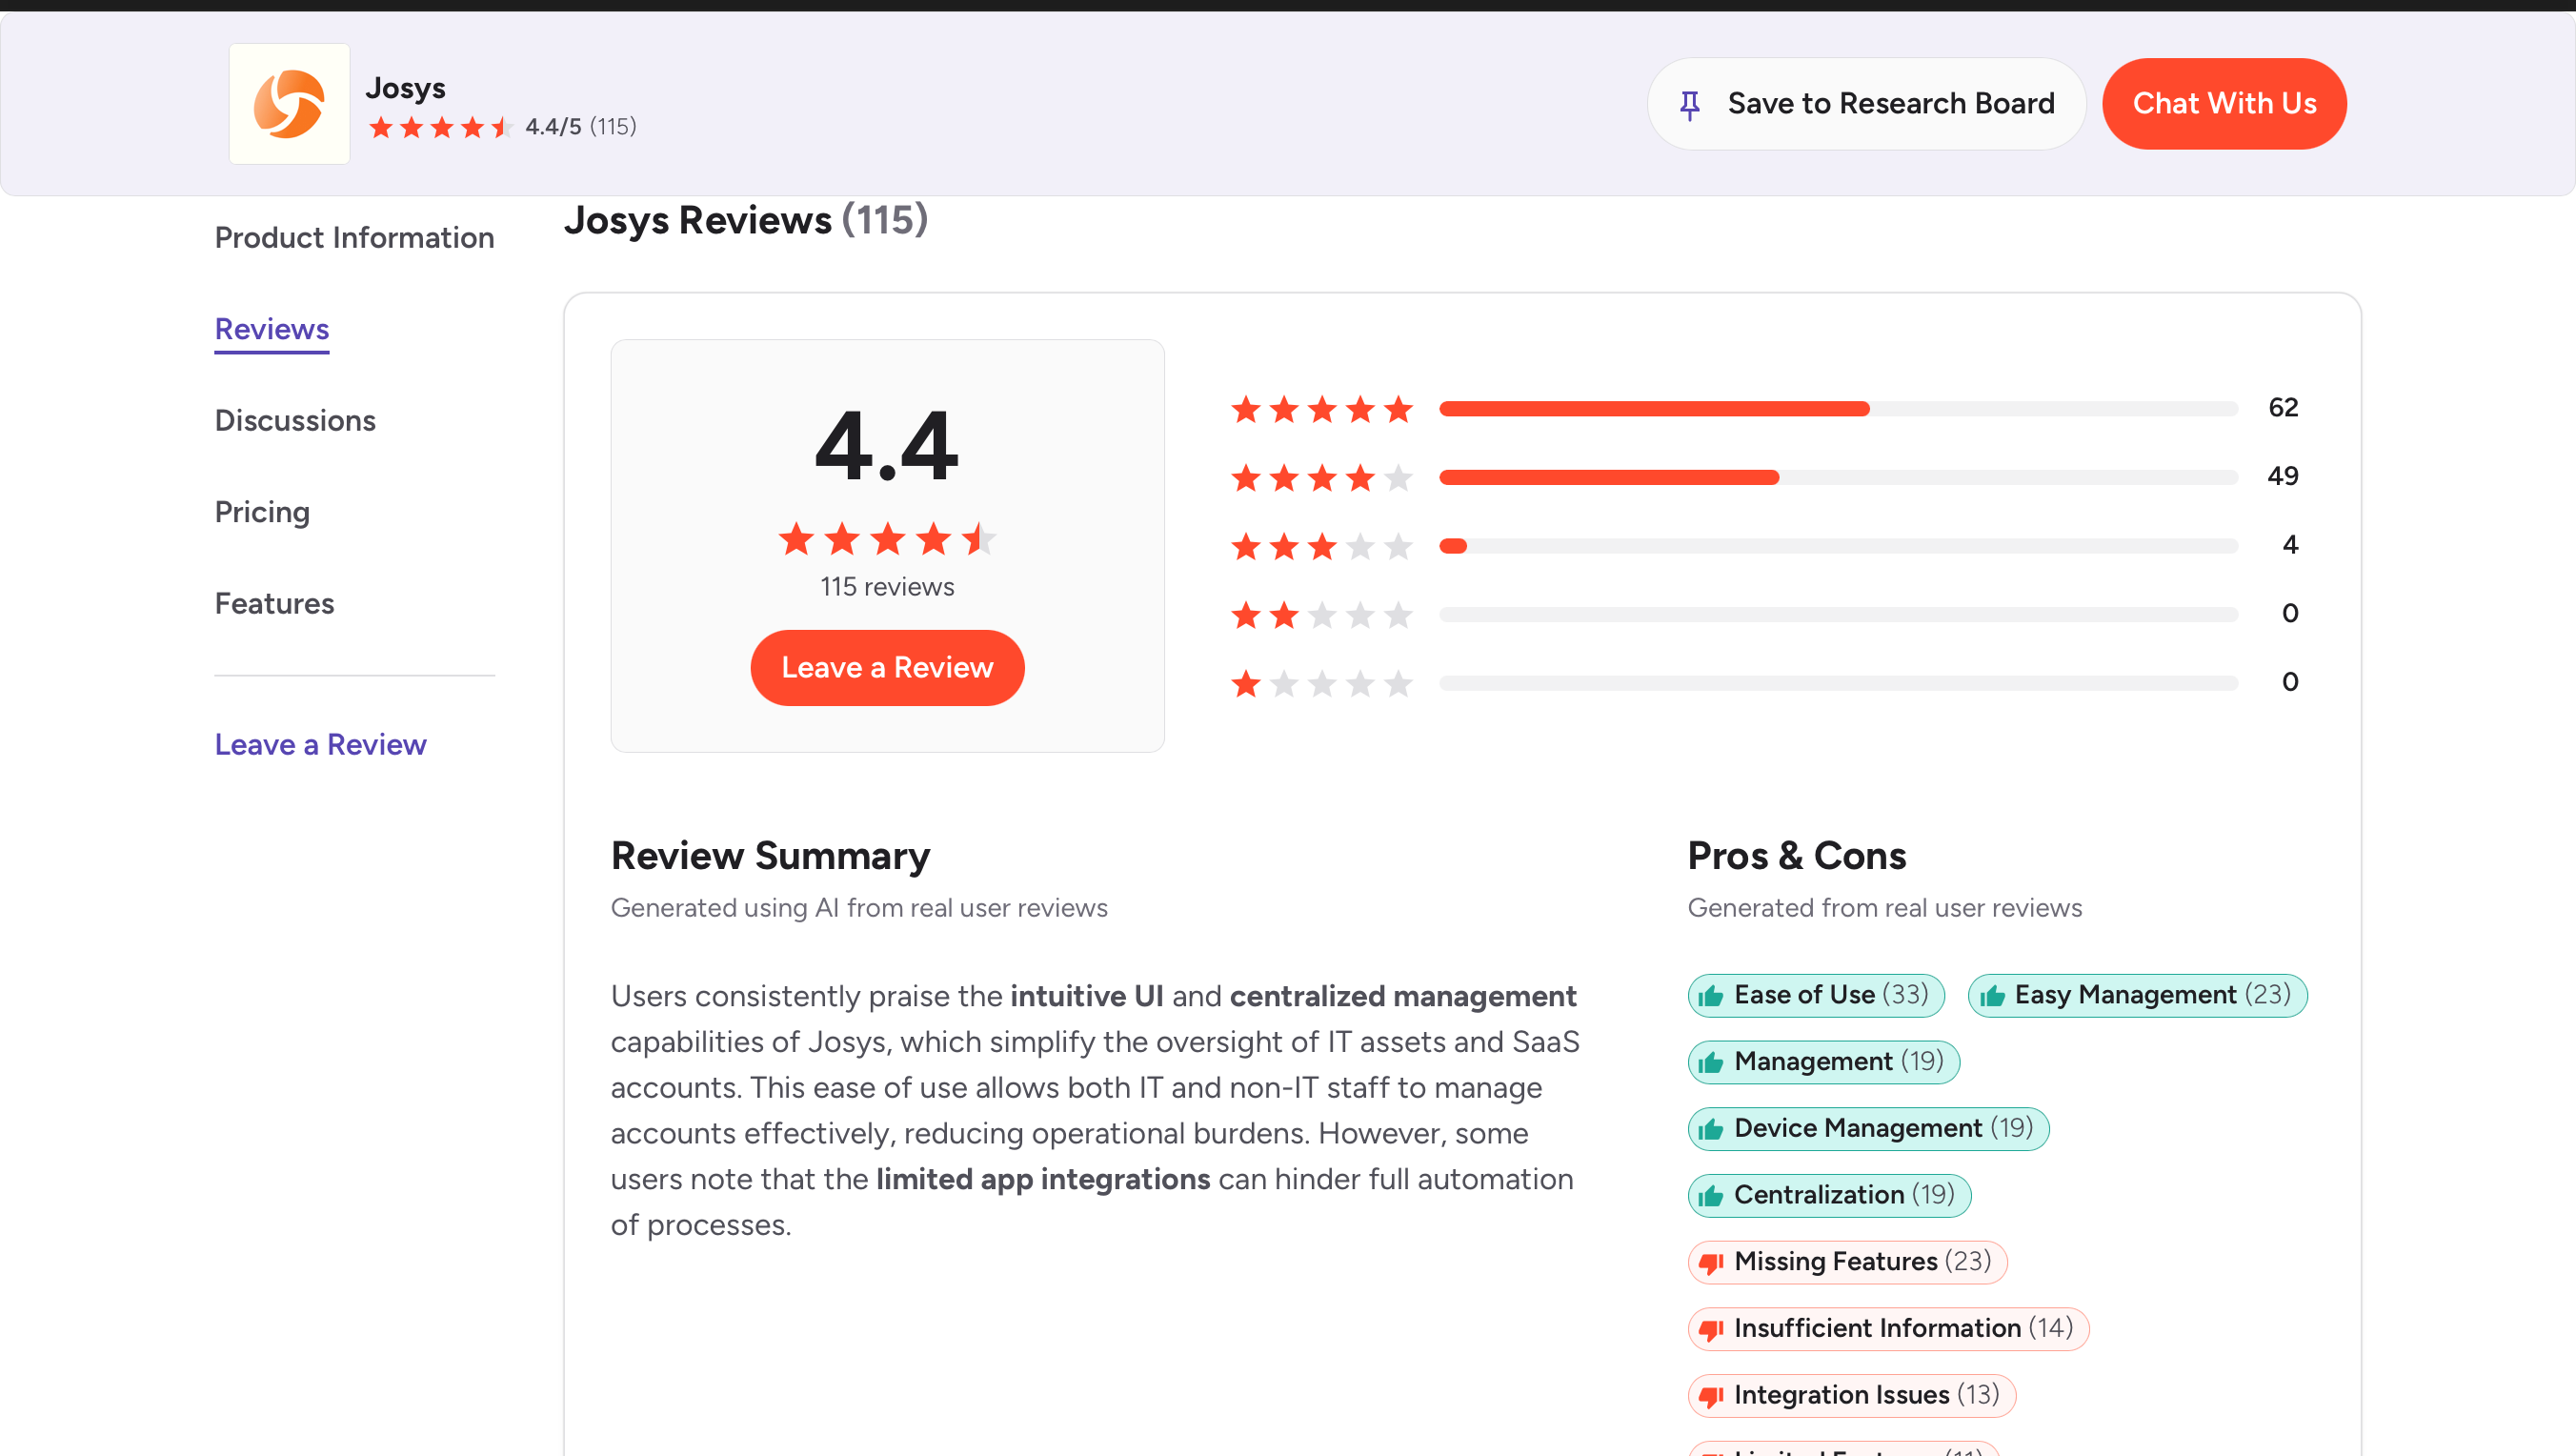Click thumbs-up icon on Centralization tag
Screen dimensions: 2576x1456
tap(1711, 1196)
